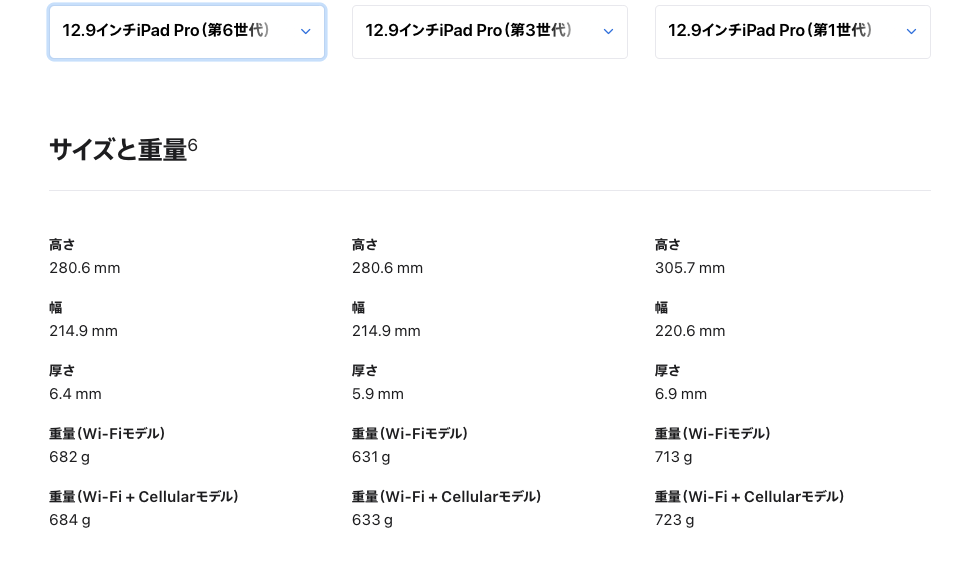Click the chevron arrow in the 第3世代 selector
The height and width of the screenshot is (561, 963).
coord(608,32)
